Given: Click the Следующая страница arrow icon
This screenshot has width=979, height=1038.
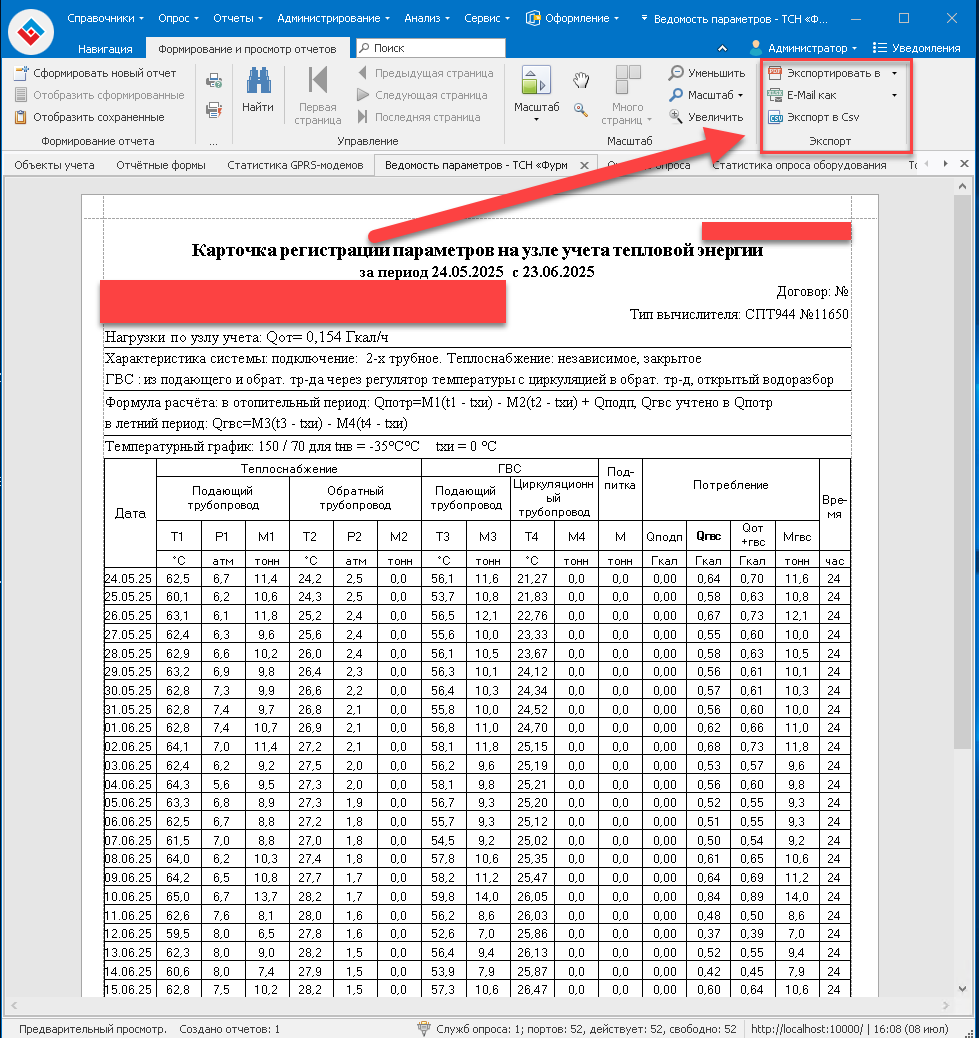Looking at the screenshot, I should [x=363, y=95].
